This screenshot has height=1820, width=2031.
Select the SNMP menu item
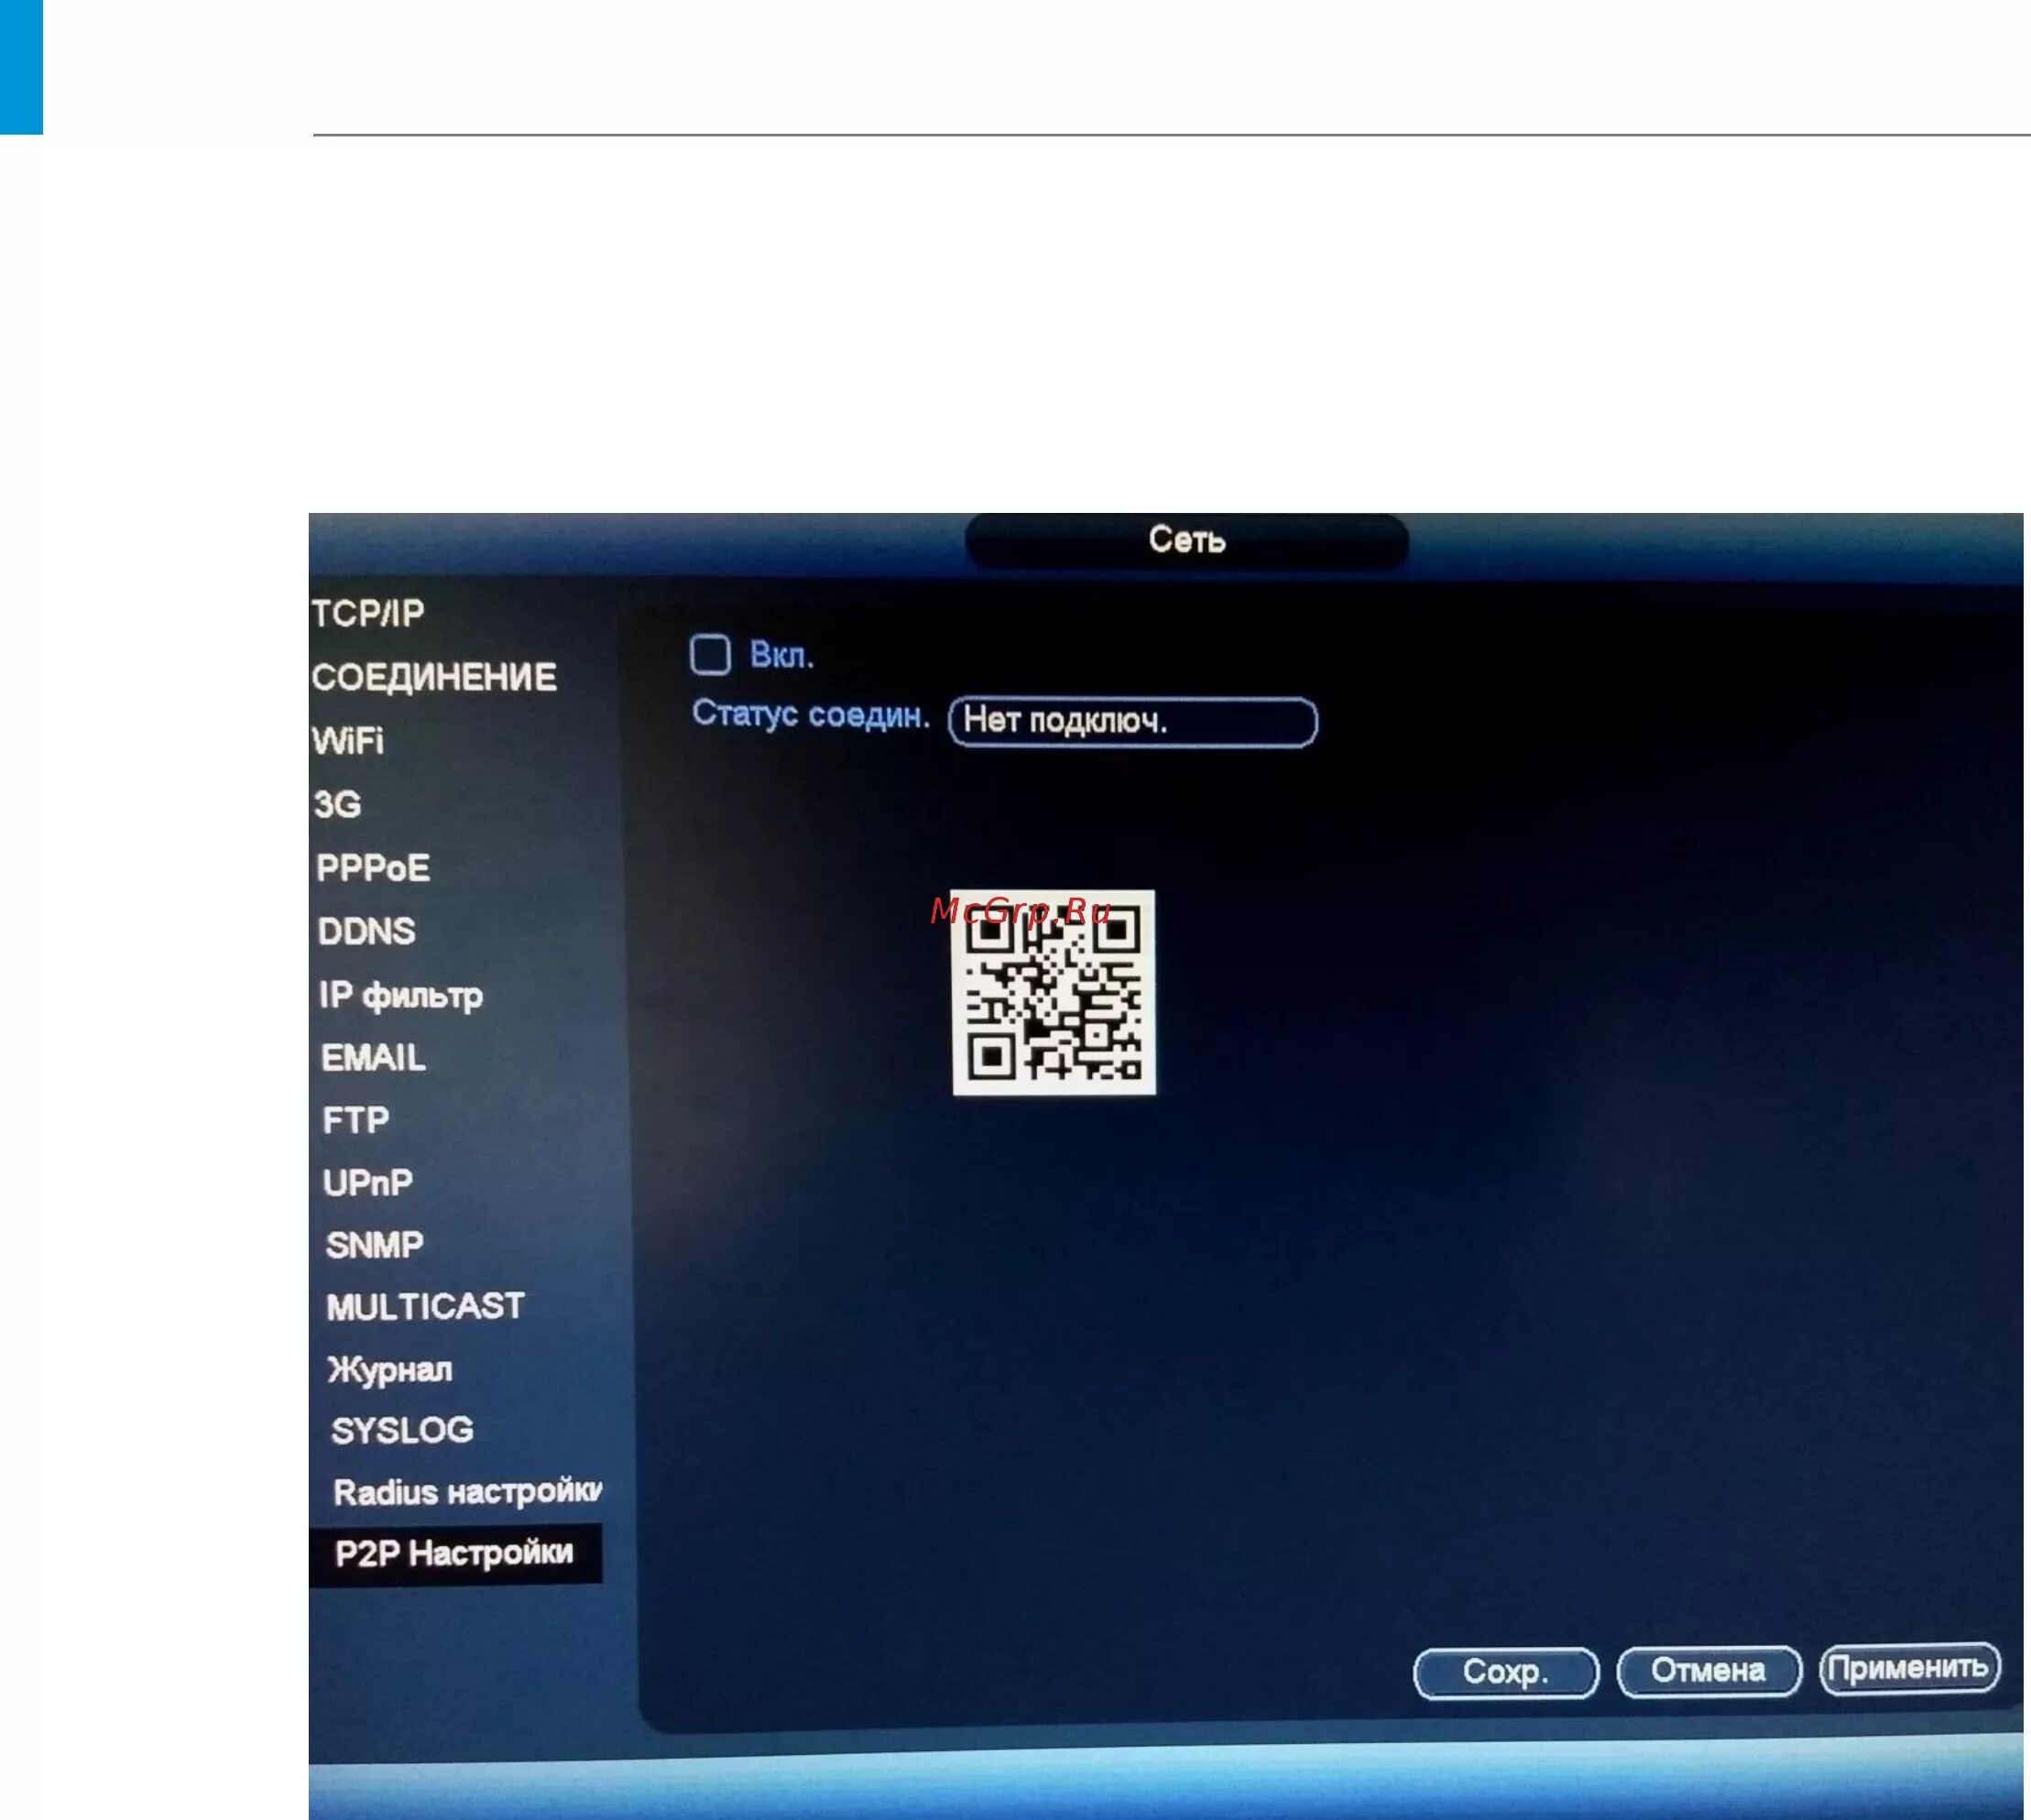[x=375, y=1245]
